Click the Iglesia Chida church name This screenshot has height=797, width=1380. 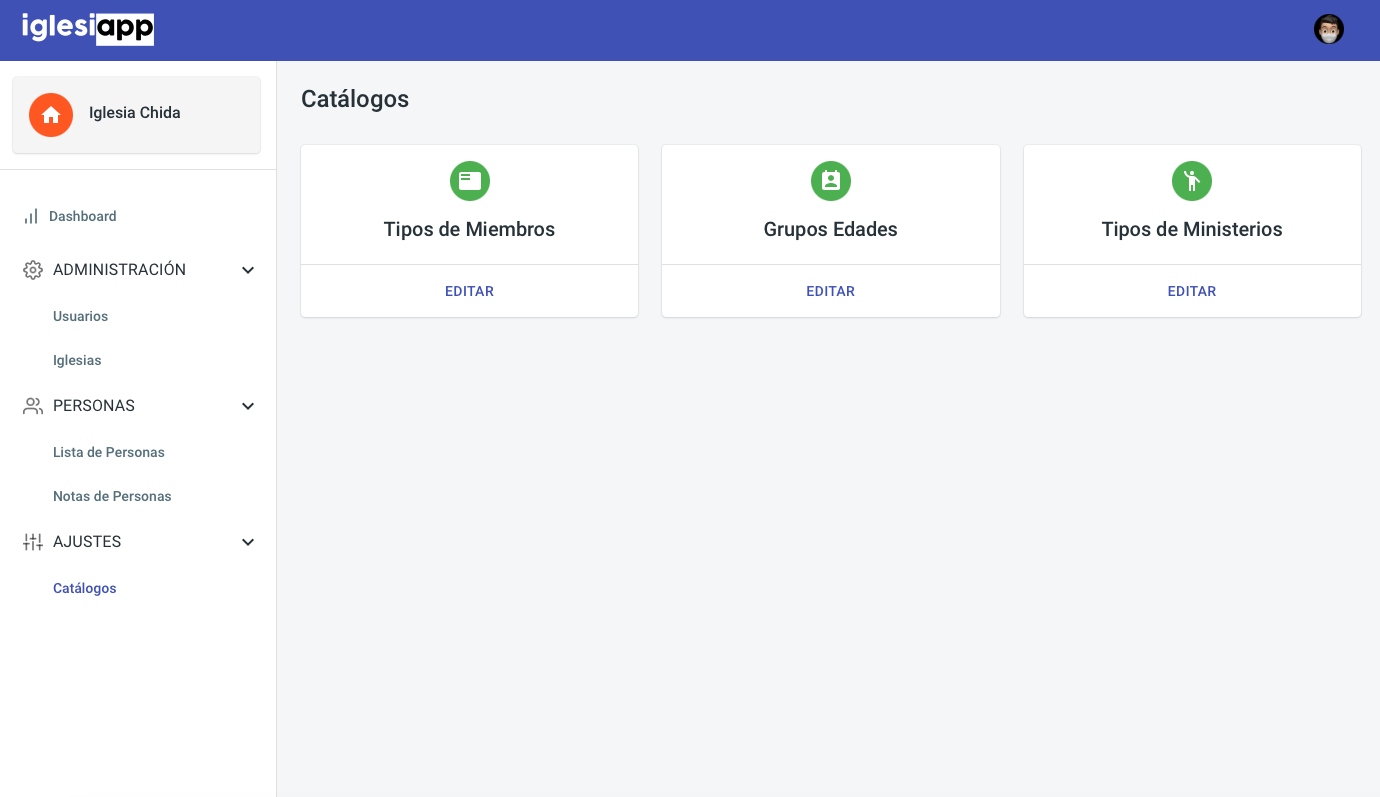135,113
